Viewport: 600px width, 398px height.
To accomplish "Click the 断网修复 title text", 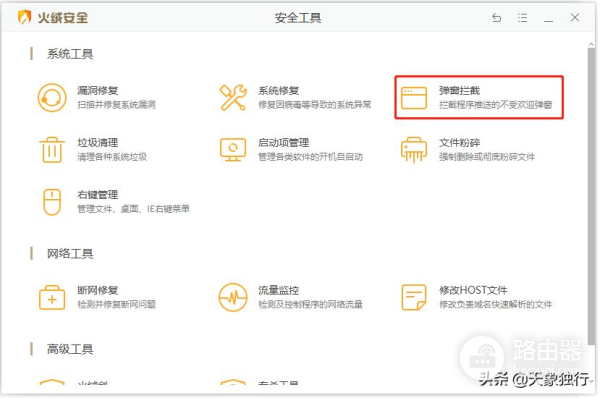I will [x=98, y=290].
